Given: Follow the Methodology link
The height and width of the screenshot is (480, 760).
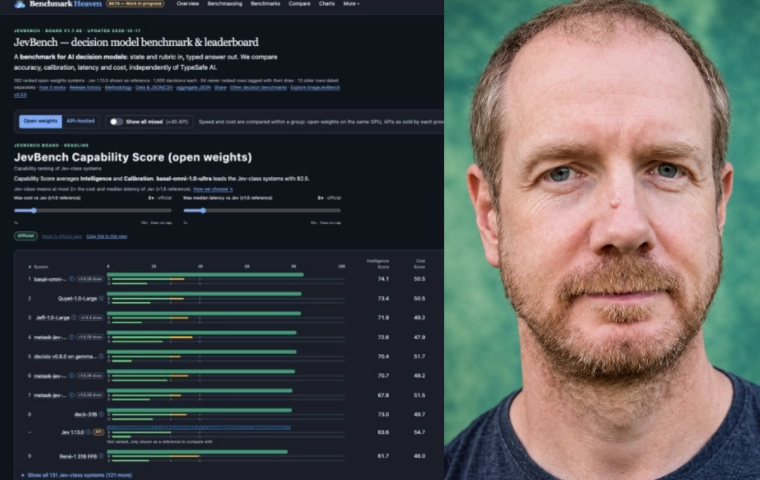Looking at the screenshot, I should coord(118,88).
